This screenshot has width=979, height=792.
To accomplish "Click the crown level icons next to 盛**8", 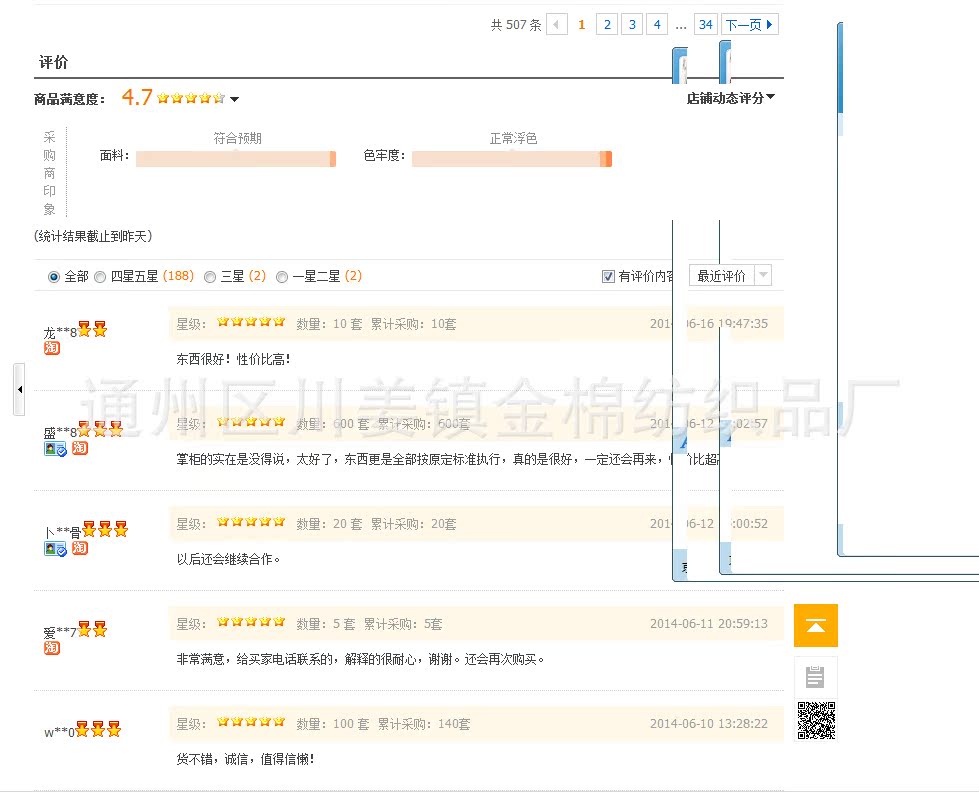I will coord(100,428).
